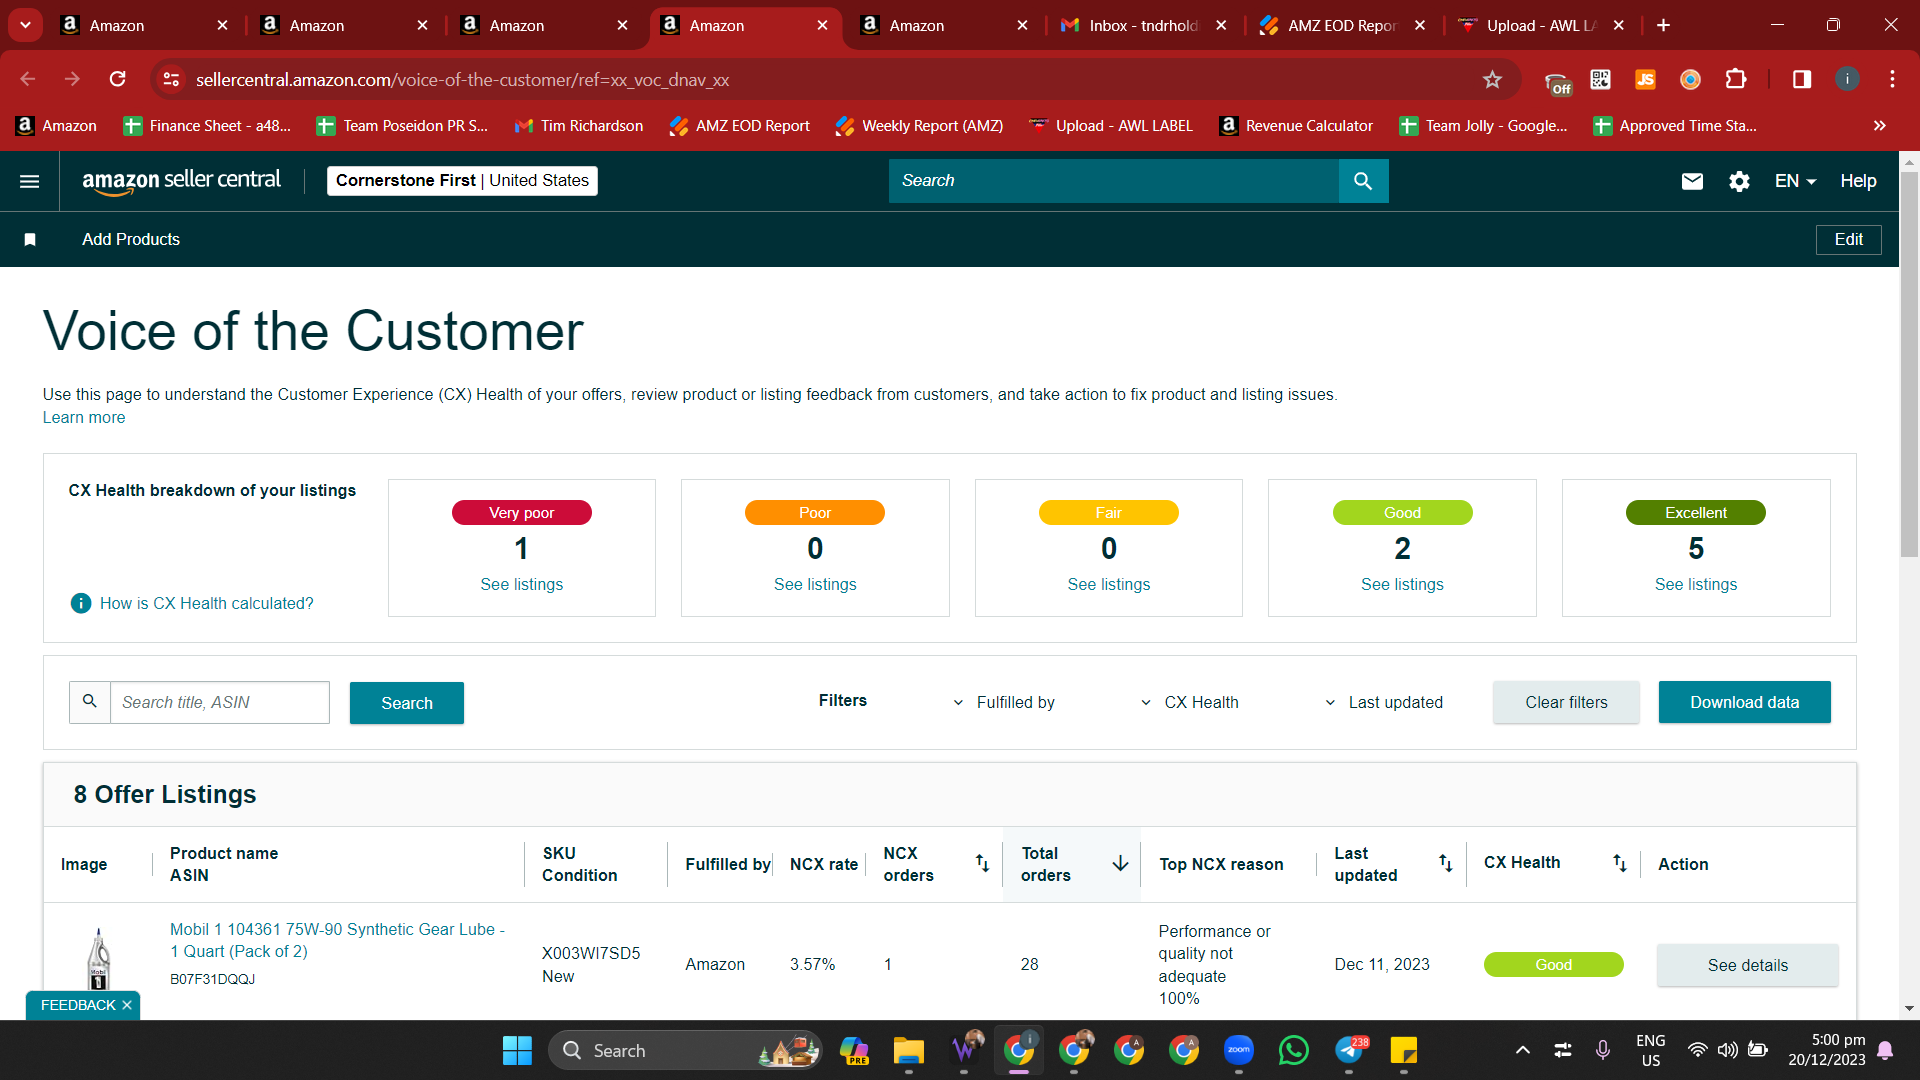Open Help in the header
This screenshot has height=1080, width=1920.
[x=1858, y=181]
